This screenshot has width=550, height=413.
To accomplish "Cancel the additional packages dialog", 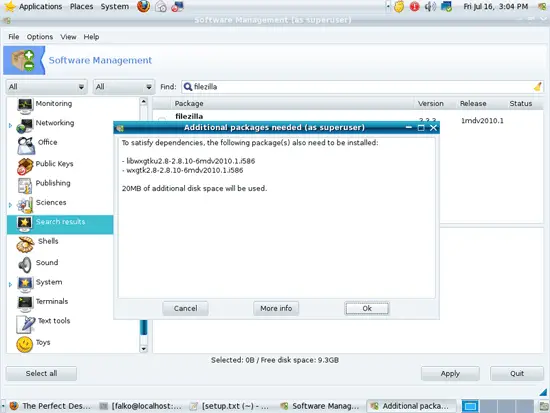I will (185, 308).
